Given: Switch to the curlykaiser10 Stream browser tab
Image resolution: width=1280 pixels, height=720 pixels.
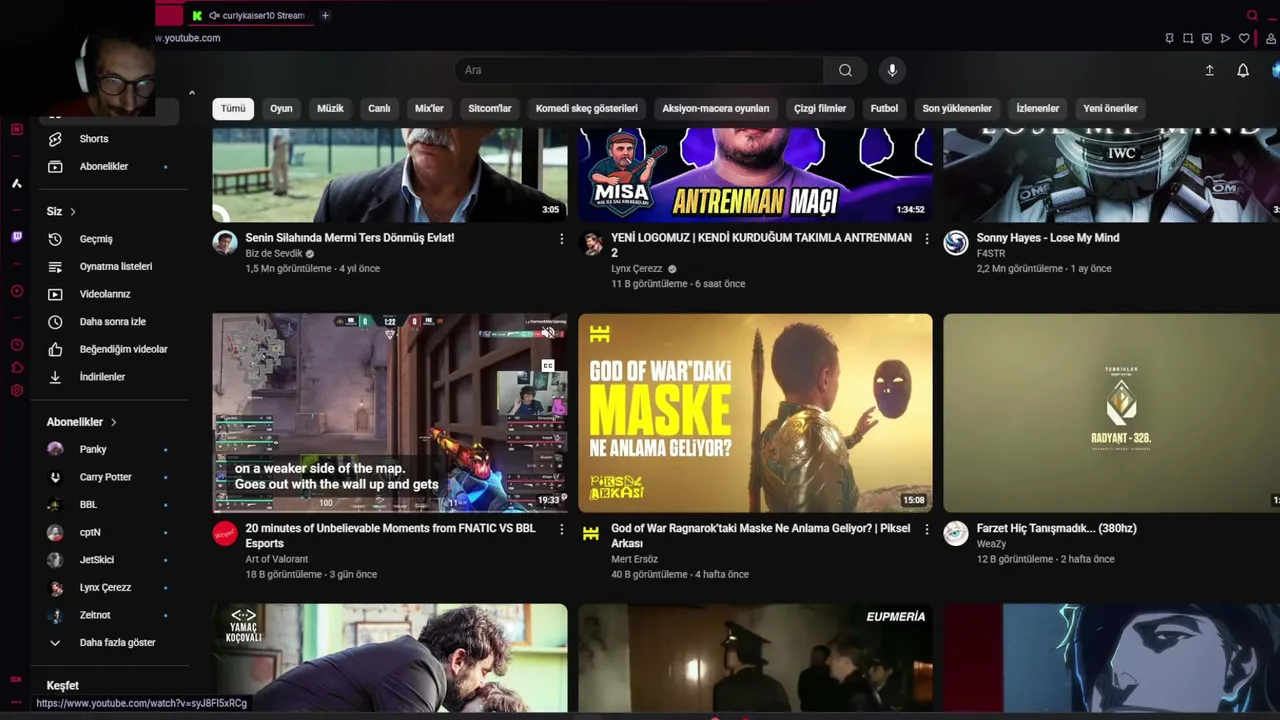Looking at the screenshot, I should pyautogui.click(x=249, y=15).
